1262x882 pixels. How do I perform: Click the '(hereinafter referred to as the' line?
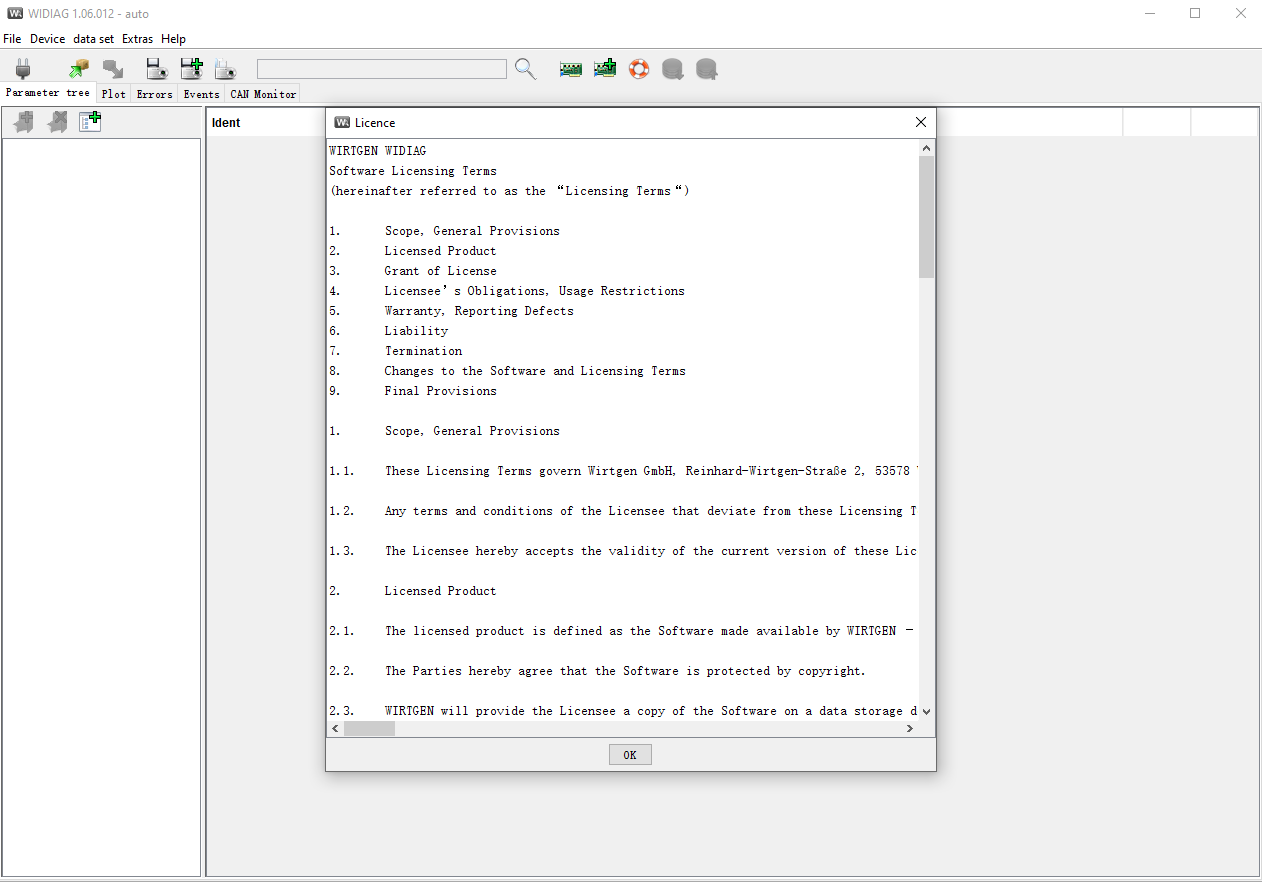click(509, 191)
